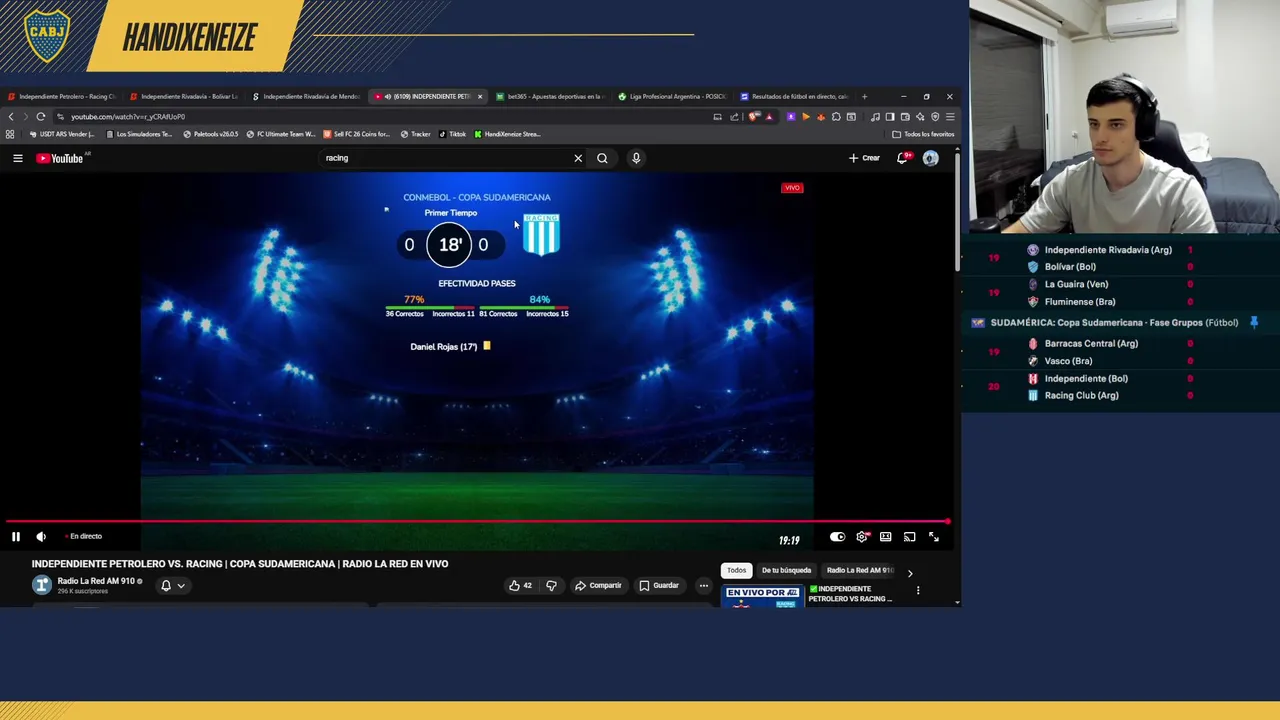Start voice search with microphone

point(636,158)
